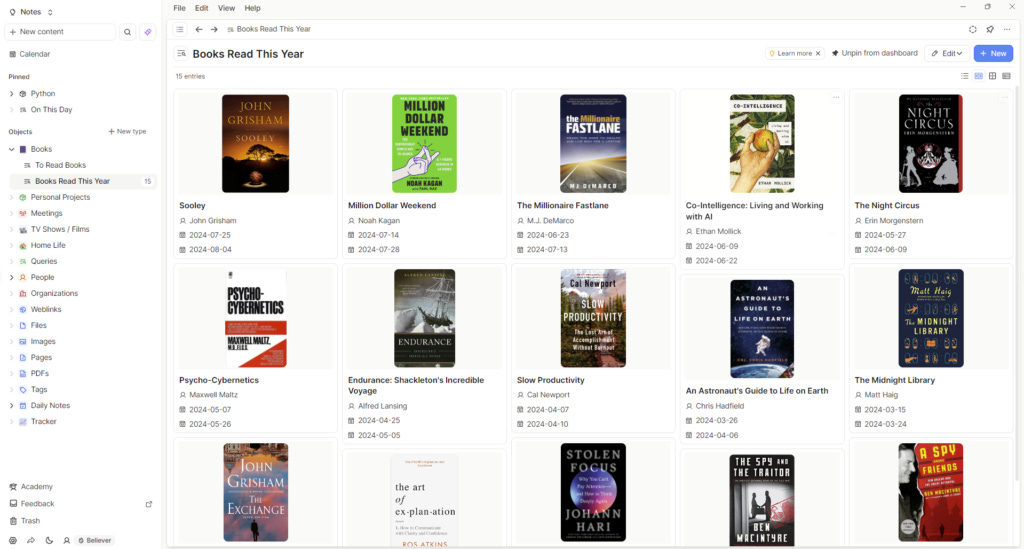Switch to list view layout
The height and width of the screenshot is (549, 1024).
point(965,76)
